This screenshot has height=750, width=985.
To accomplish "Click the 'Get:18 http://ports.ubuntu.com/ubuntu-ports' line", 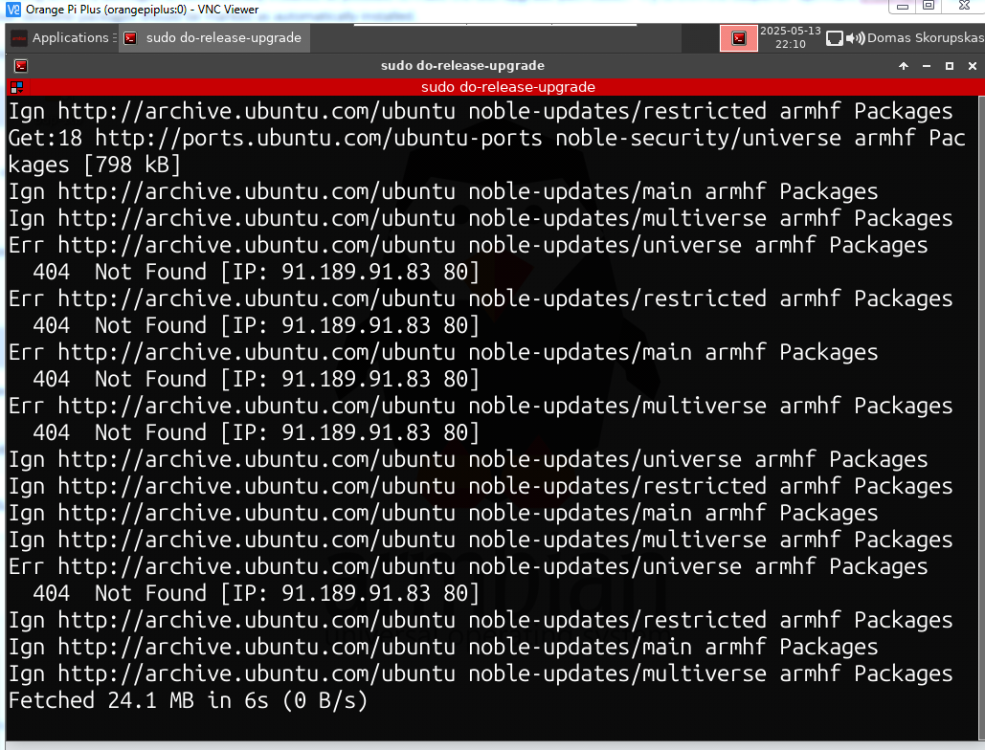I will (486, 138).
